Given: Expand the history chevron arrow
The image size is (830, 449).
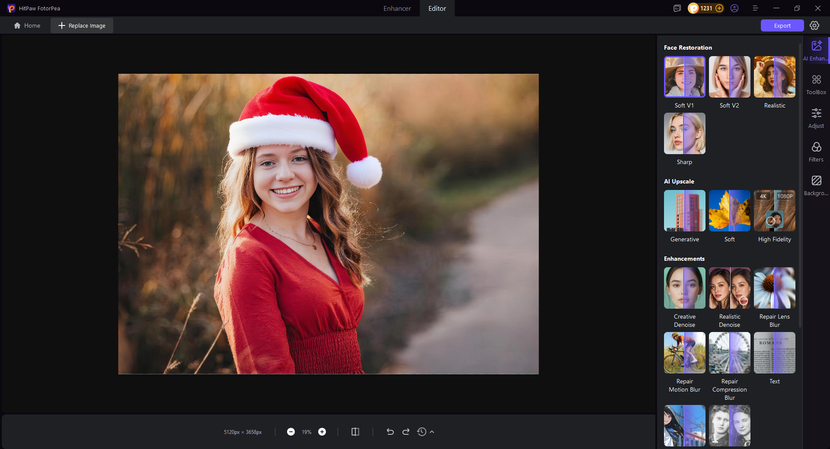Looking at the screenshot, I should tap(432, 432).
